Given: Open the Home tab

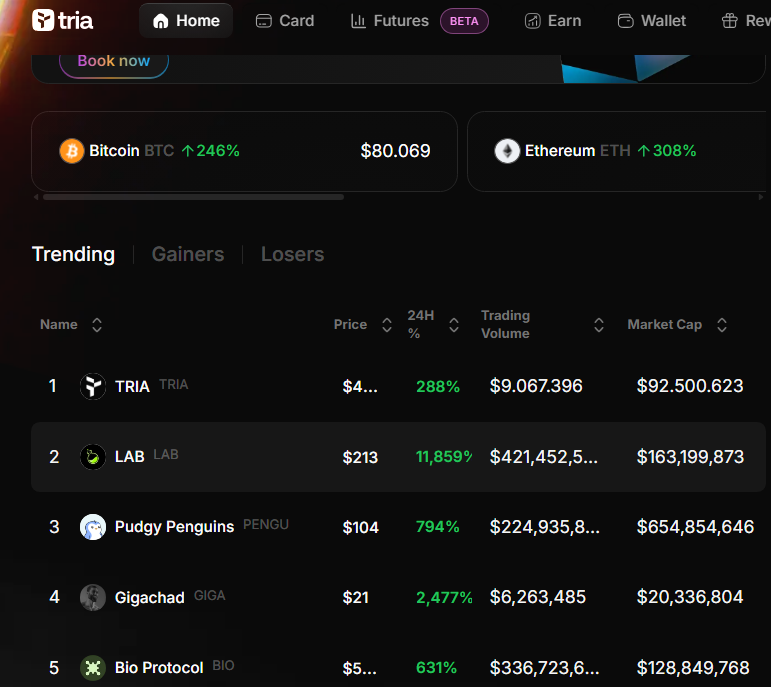Looking at the screenshot, I should 186,21.
